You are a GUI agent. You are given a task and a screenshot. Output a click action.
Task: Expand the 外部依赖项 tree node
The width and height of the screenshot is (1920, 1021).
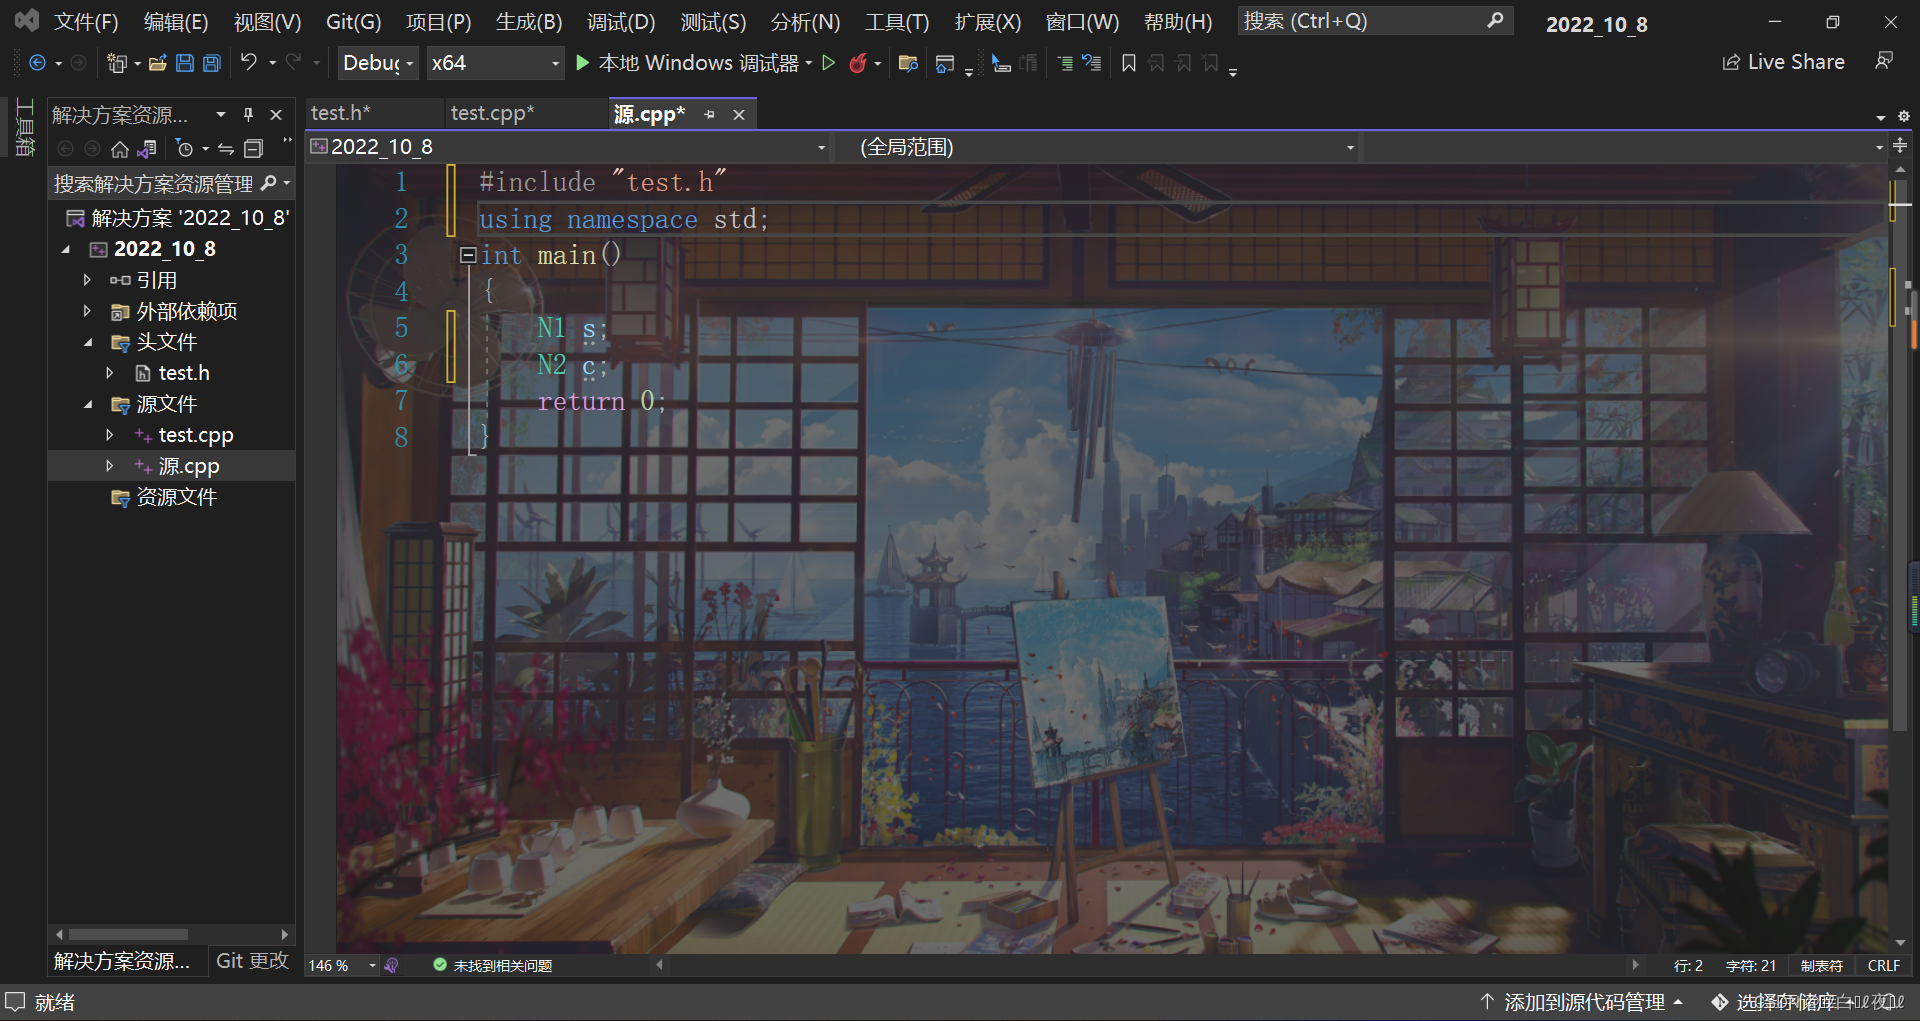point(87,311)
